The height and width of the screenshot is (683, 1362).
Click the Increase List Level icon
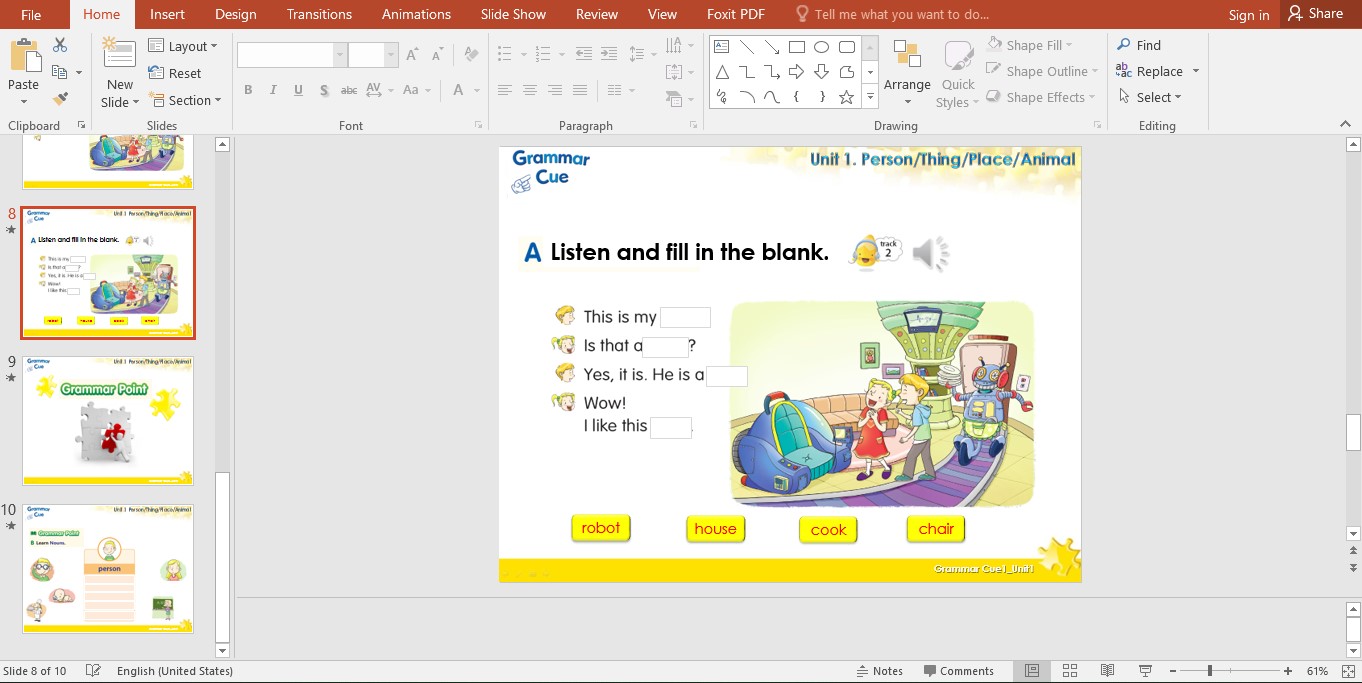[609, 54]
